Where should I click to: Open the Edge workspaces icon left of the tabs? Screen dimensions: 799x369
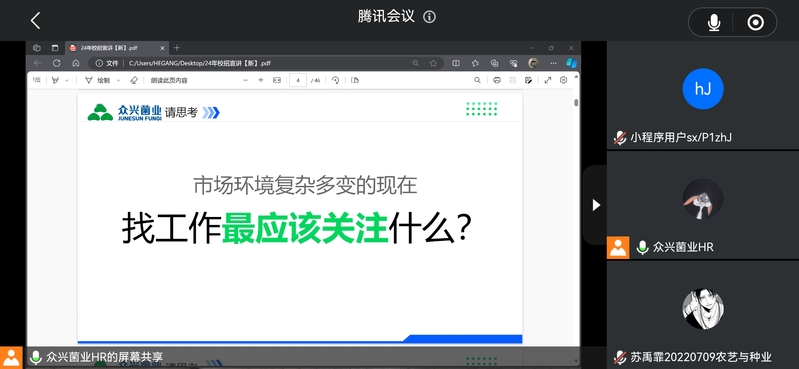point(37,48)
